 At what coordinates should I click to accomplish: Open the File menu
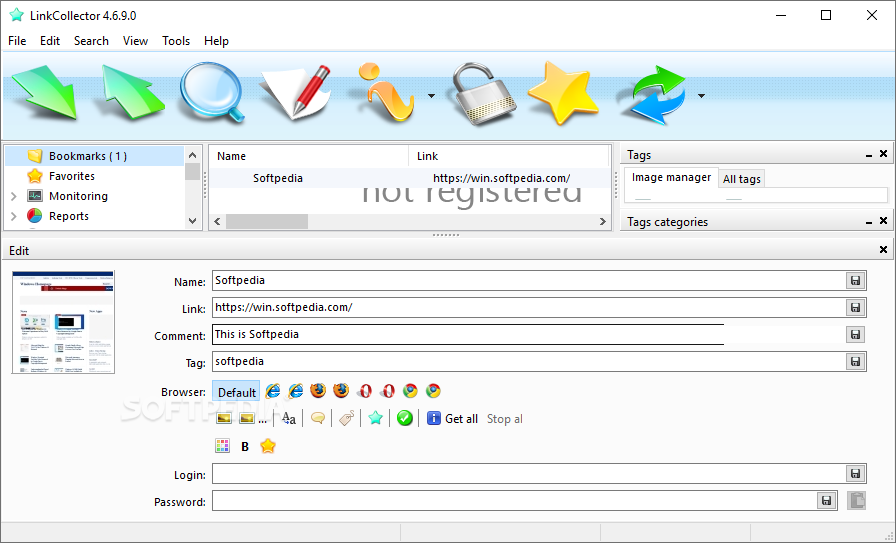pos(17,41)
